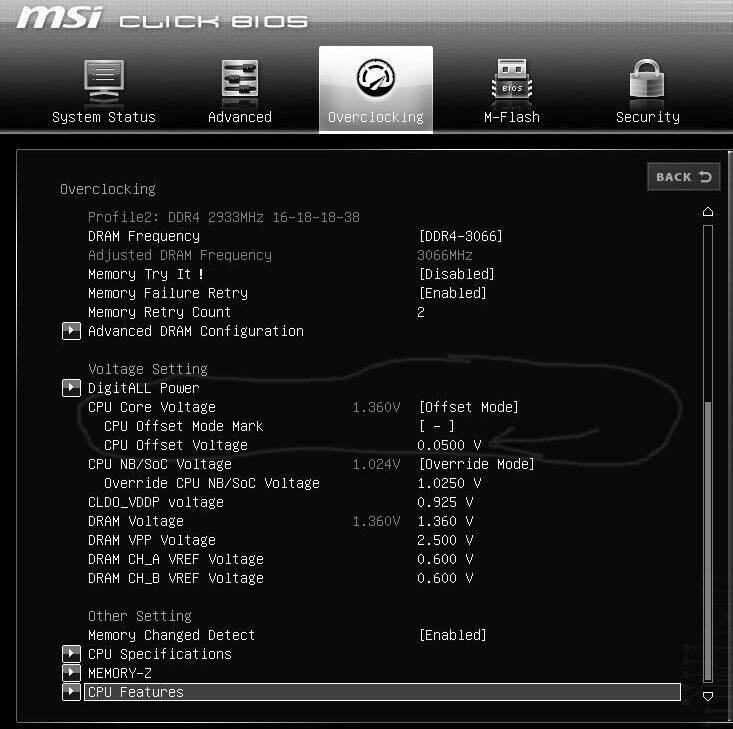Edit DRAM CH_A VREF Voltage 0.600 V value
Image resolution: width=733 pixels, height=729 pixels.
445,559
